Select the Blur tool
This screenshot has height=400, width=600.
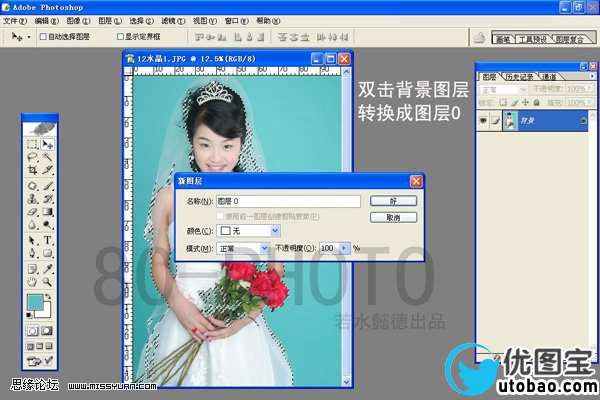click(33, 224)
